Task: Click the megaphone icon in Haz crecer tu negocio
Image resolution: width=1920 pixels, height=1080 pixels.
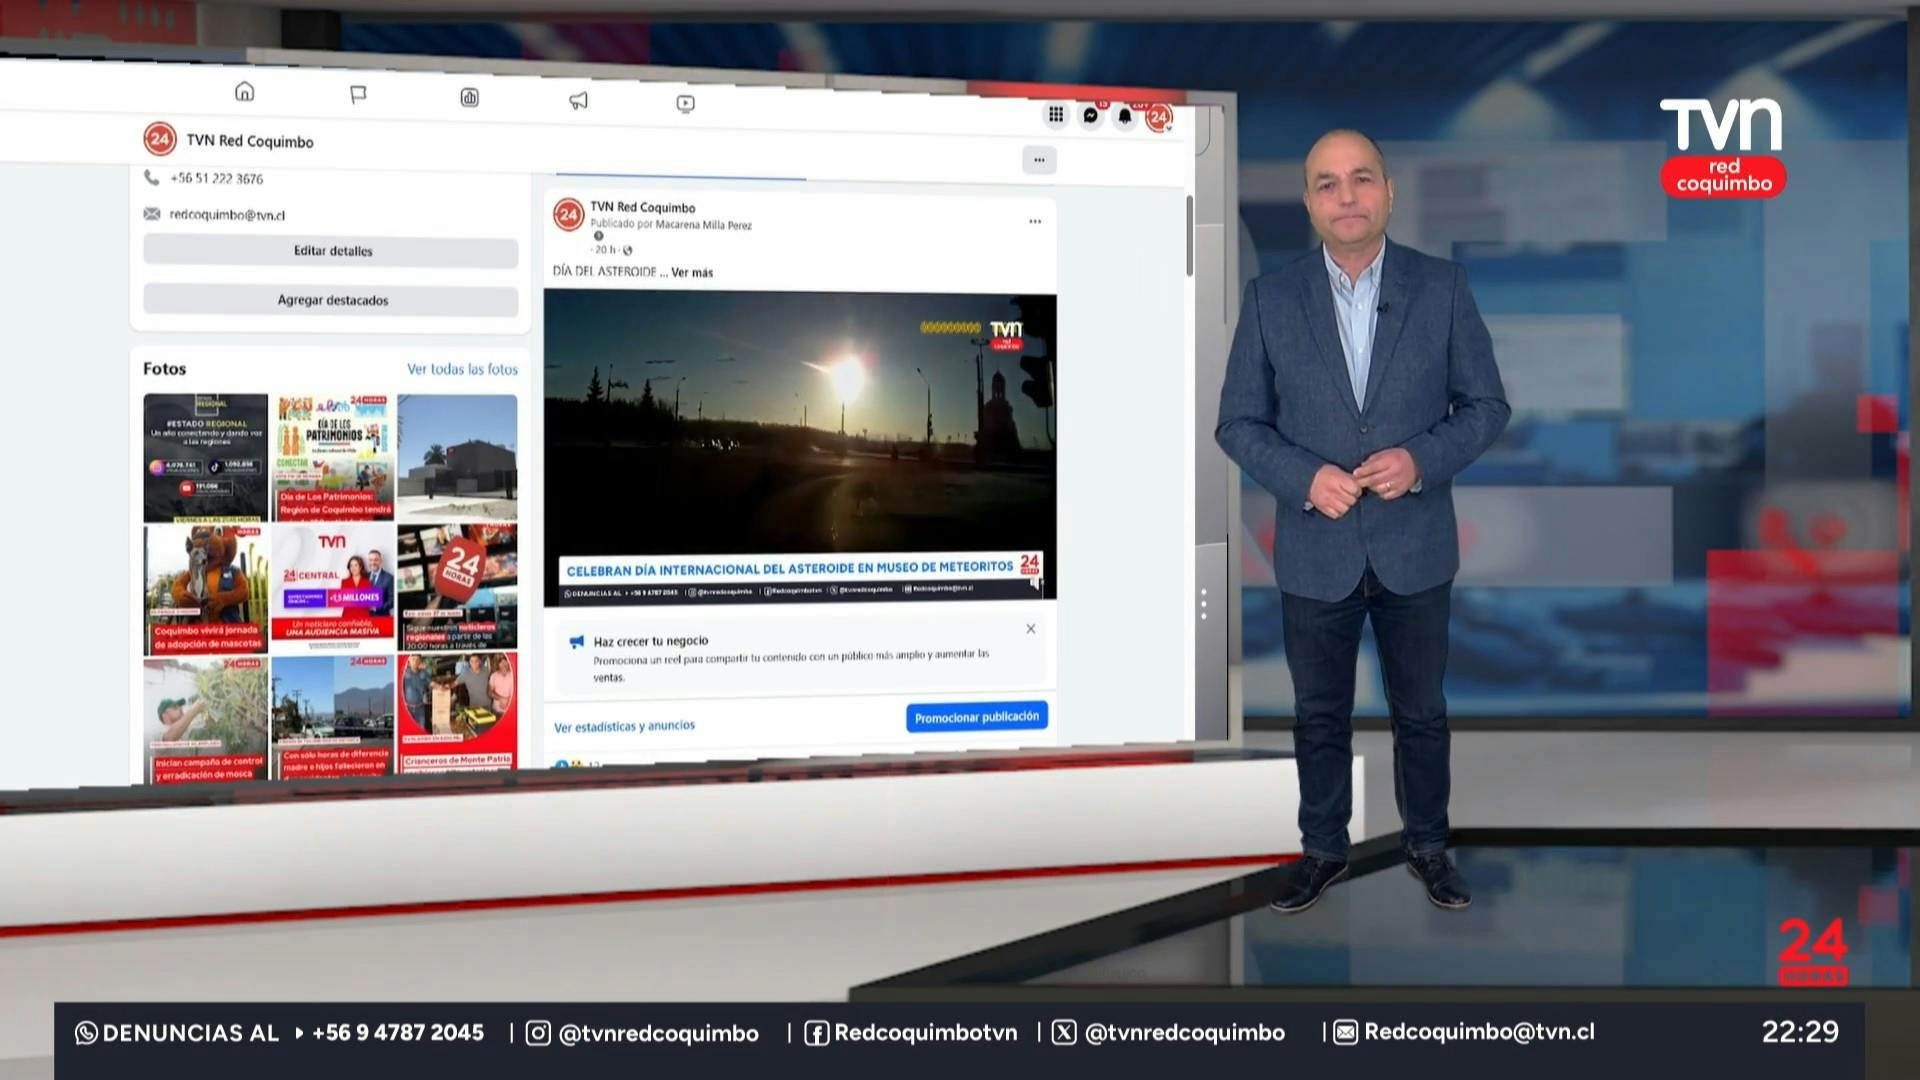Action: coord(576,641)
